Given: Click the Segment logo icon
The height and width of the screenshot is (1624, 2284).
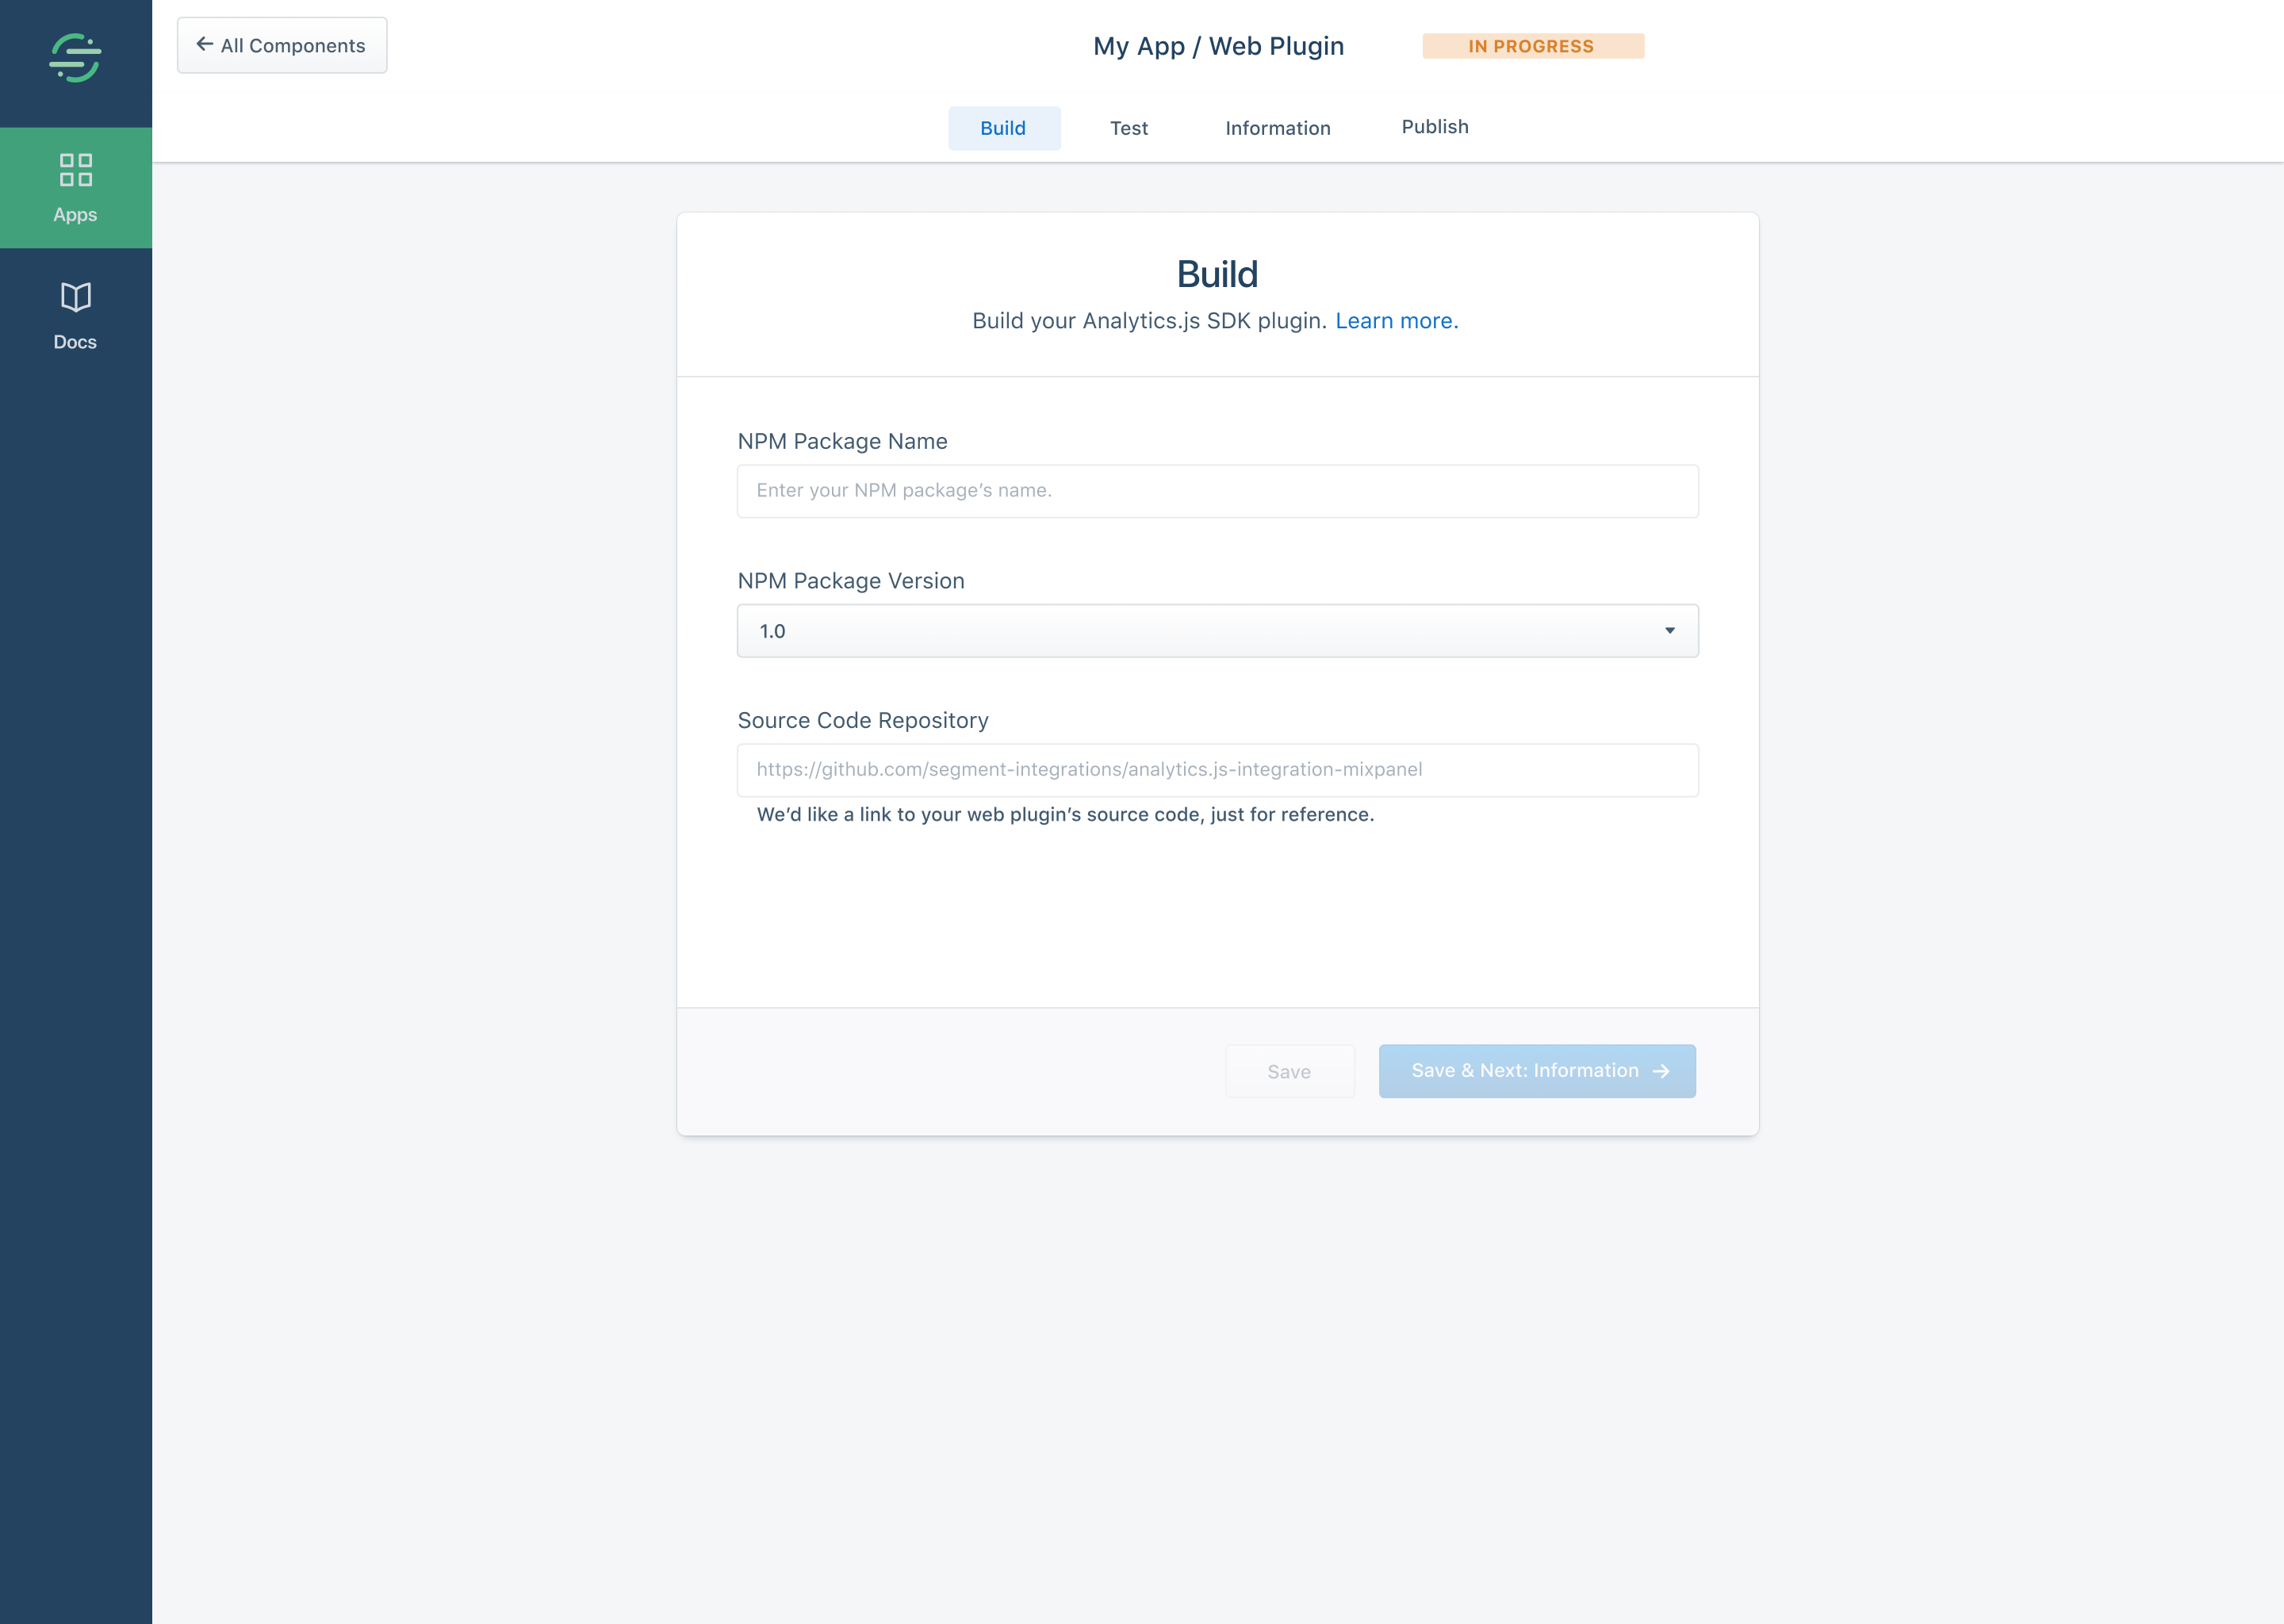Looking at the screenshot, I should click(75, 58).
